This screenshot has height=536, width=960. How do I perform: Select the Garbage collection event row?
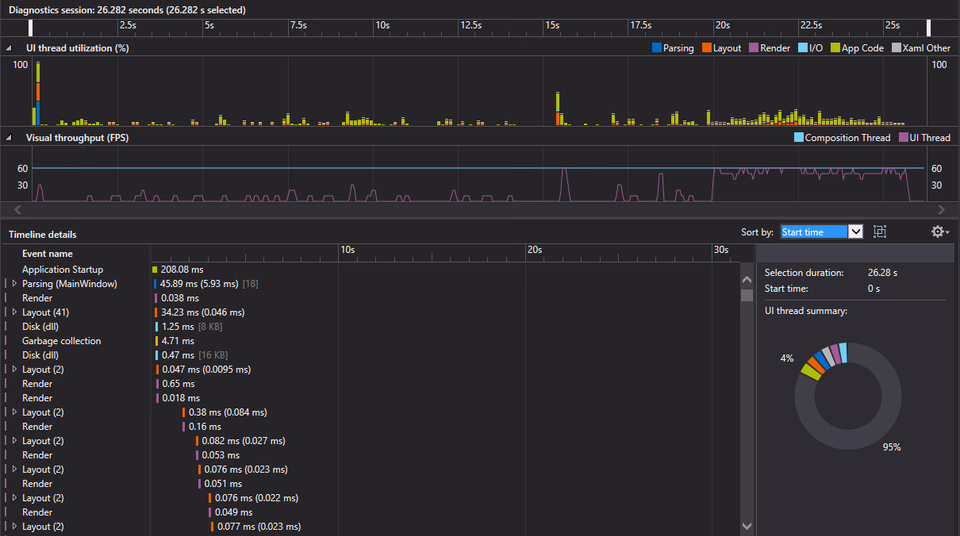coord(372,341)
